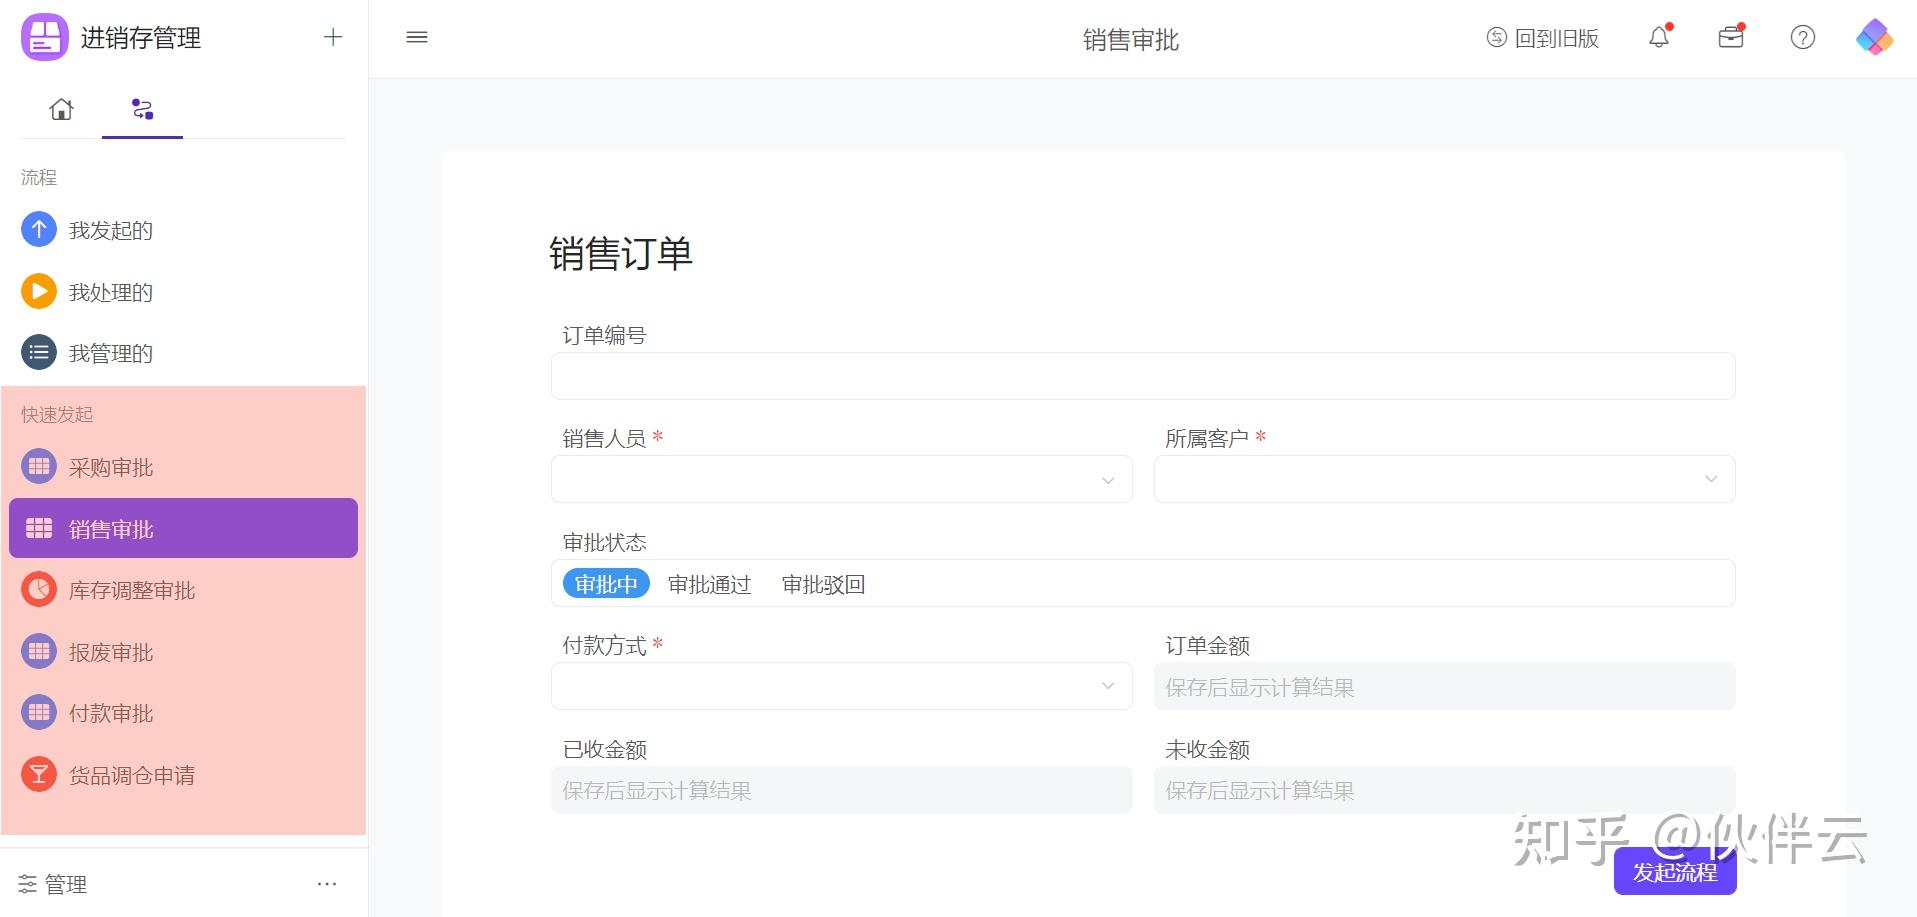
Task: Click the plus icon beside 进销存管理
Action: point(333,38)
